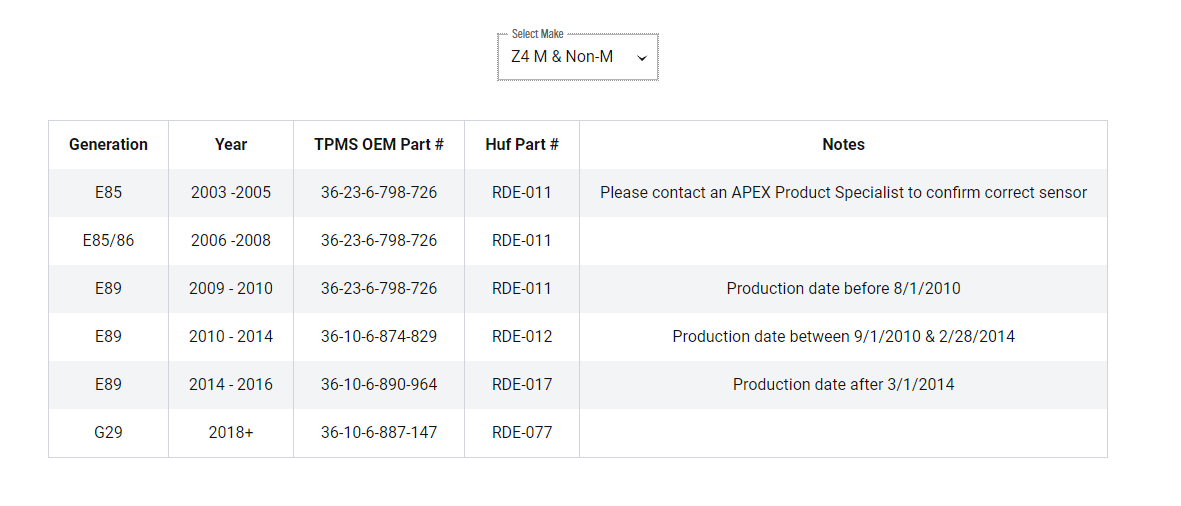This screenshot has height=506, width=1181.
Task: Click the dropdown chevron arrow icon
Action: tap(642, 58)
